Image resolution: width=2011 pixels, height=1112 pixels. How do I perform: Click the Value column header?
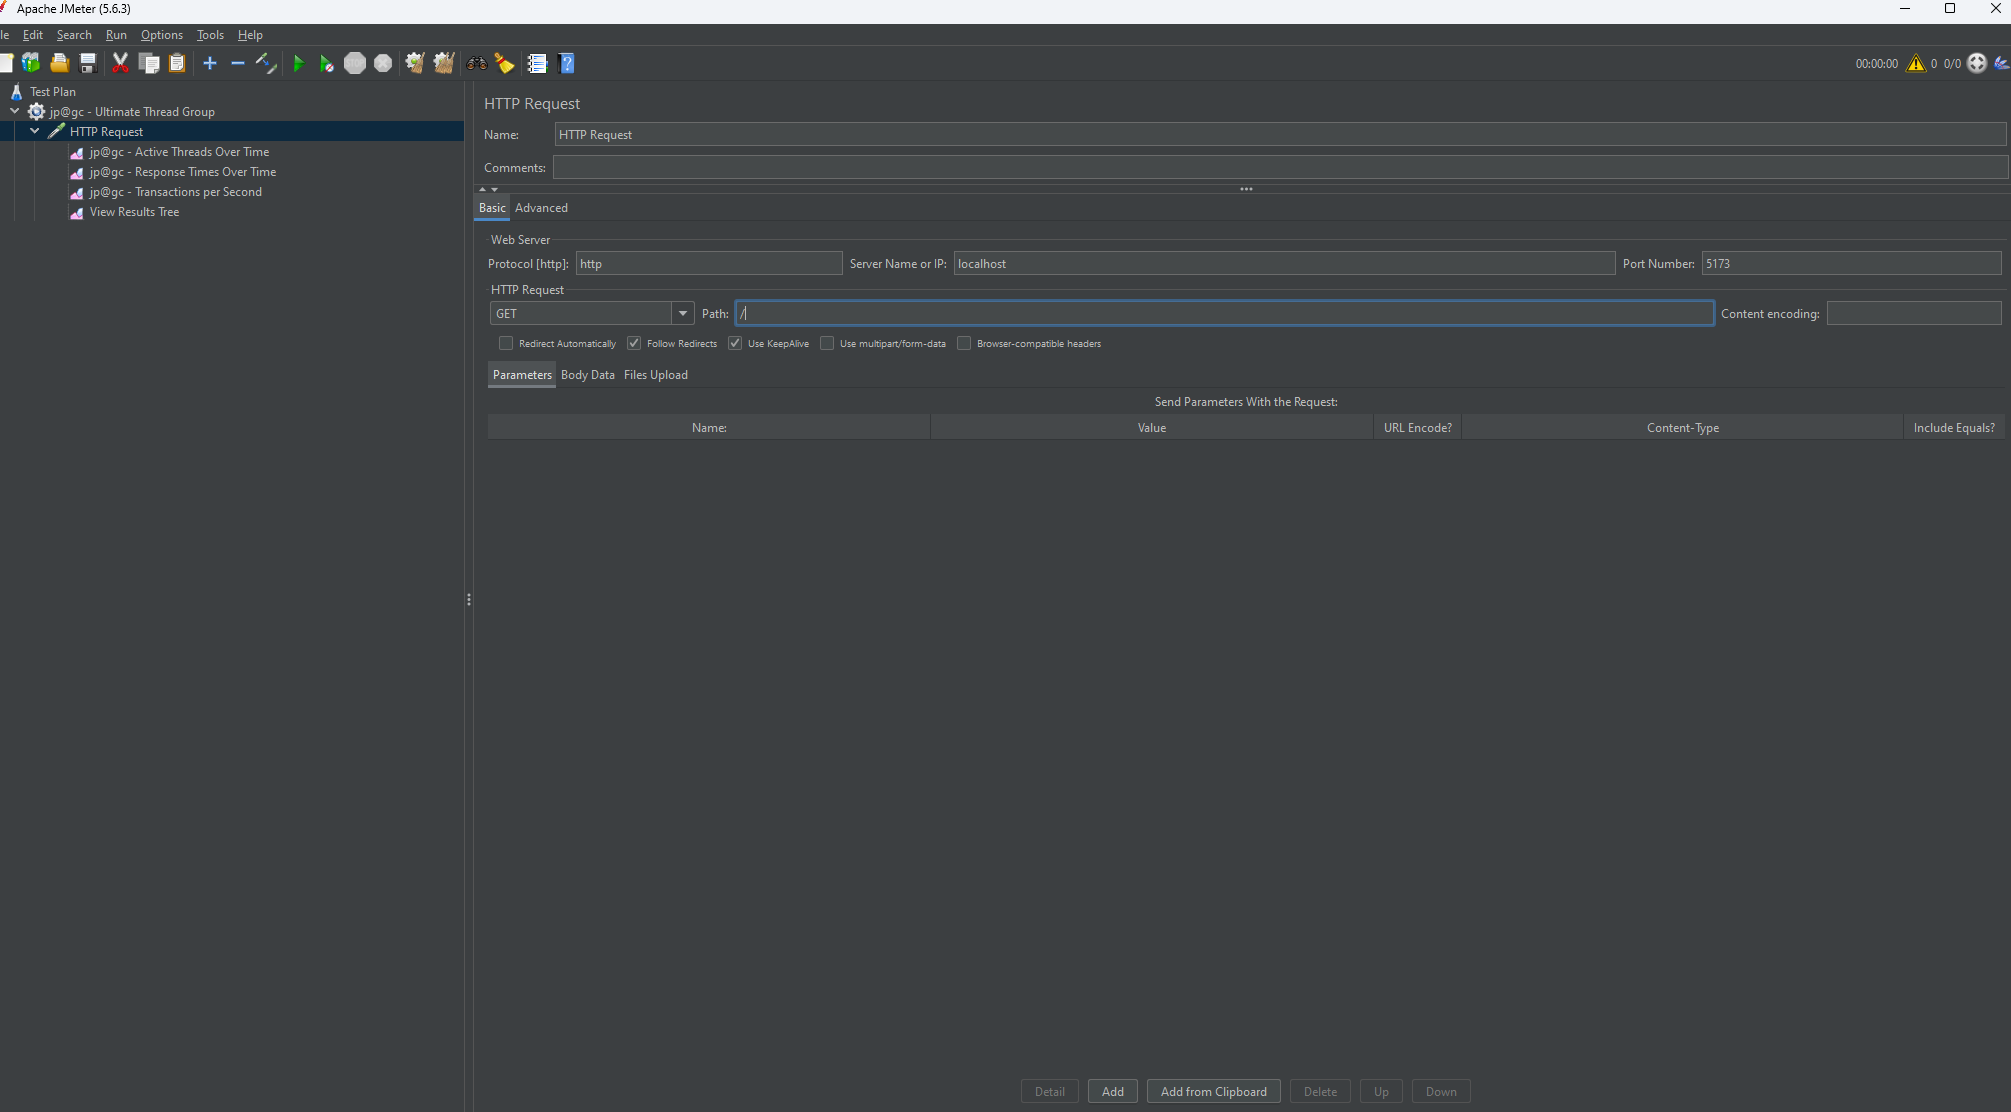click(1152, 427)
